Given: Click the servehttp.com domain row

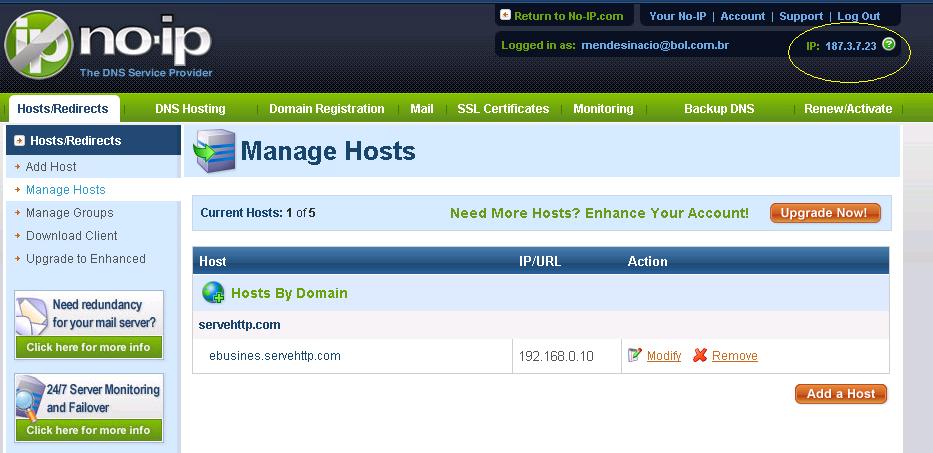Looking at the screenshot, I should 540,325.
